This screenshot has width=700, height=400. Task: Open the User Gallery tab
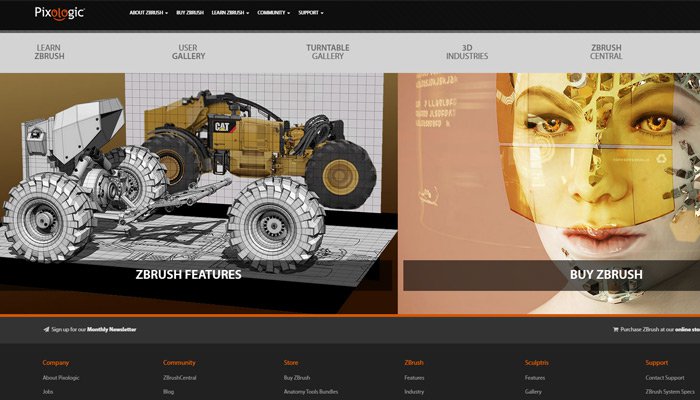pos(188,52)
